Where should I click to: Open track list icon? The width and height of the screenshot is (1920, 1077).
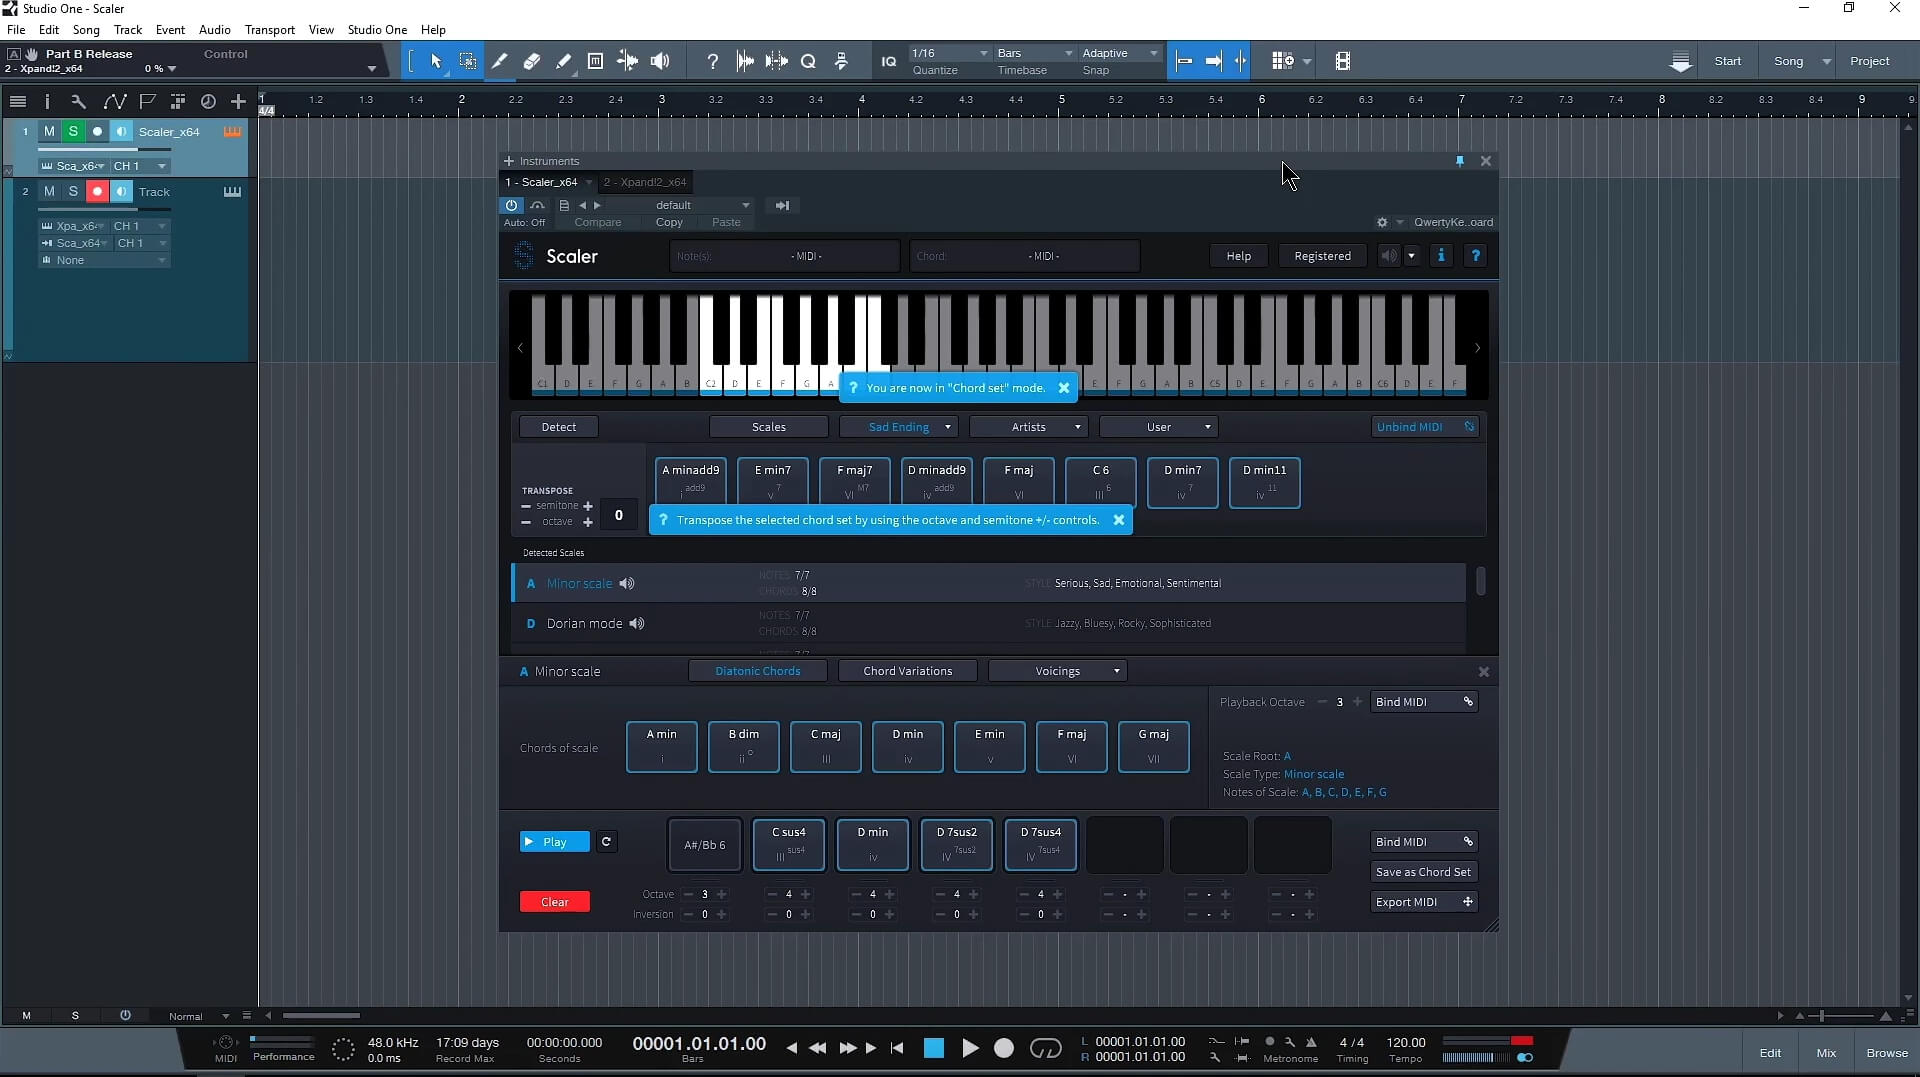coord(17,101)
